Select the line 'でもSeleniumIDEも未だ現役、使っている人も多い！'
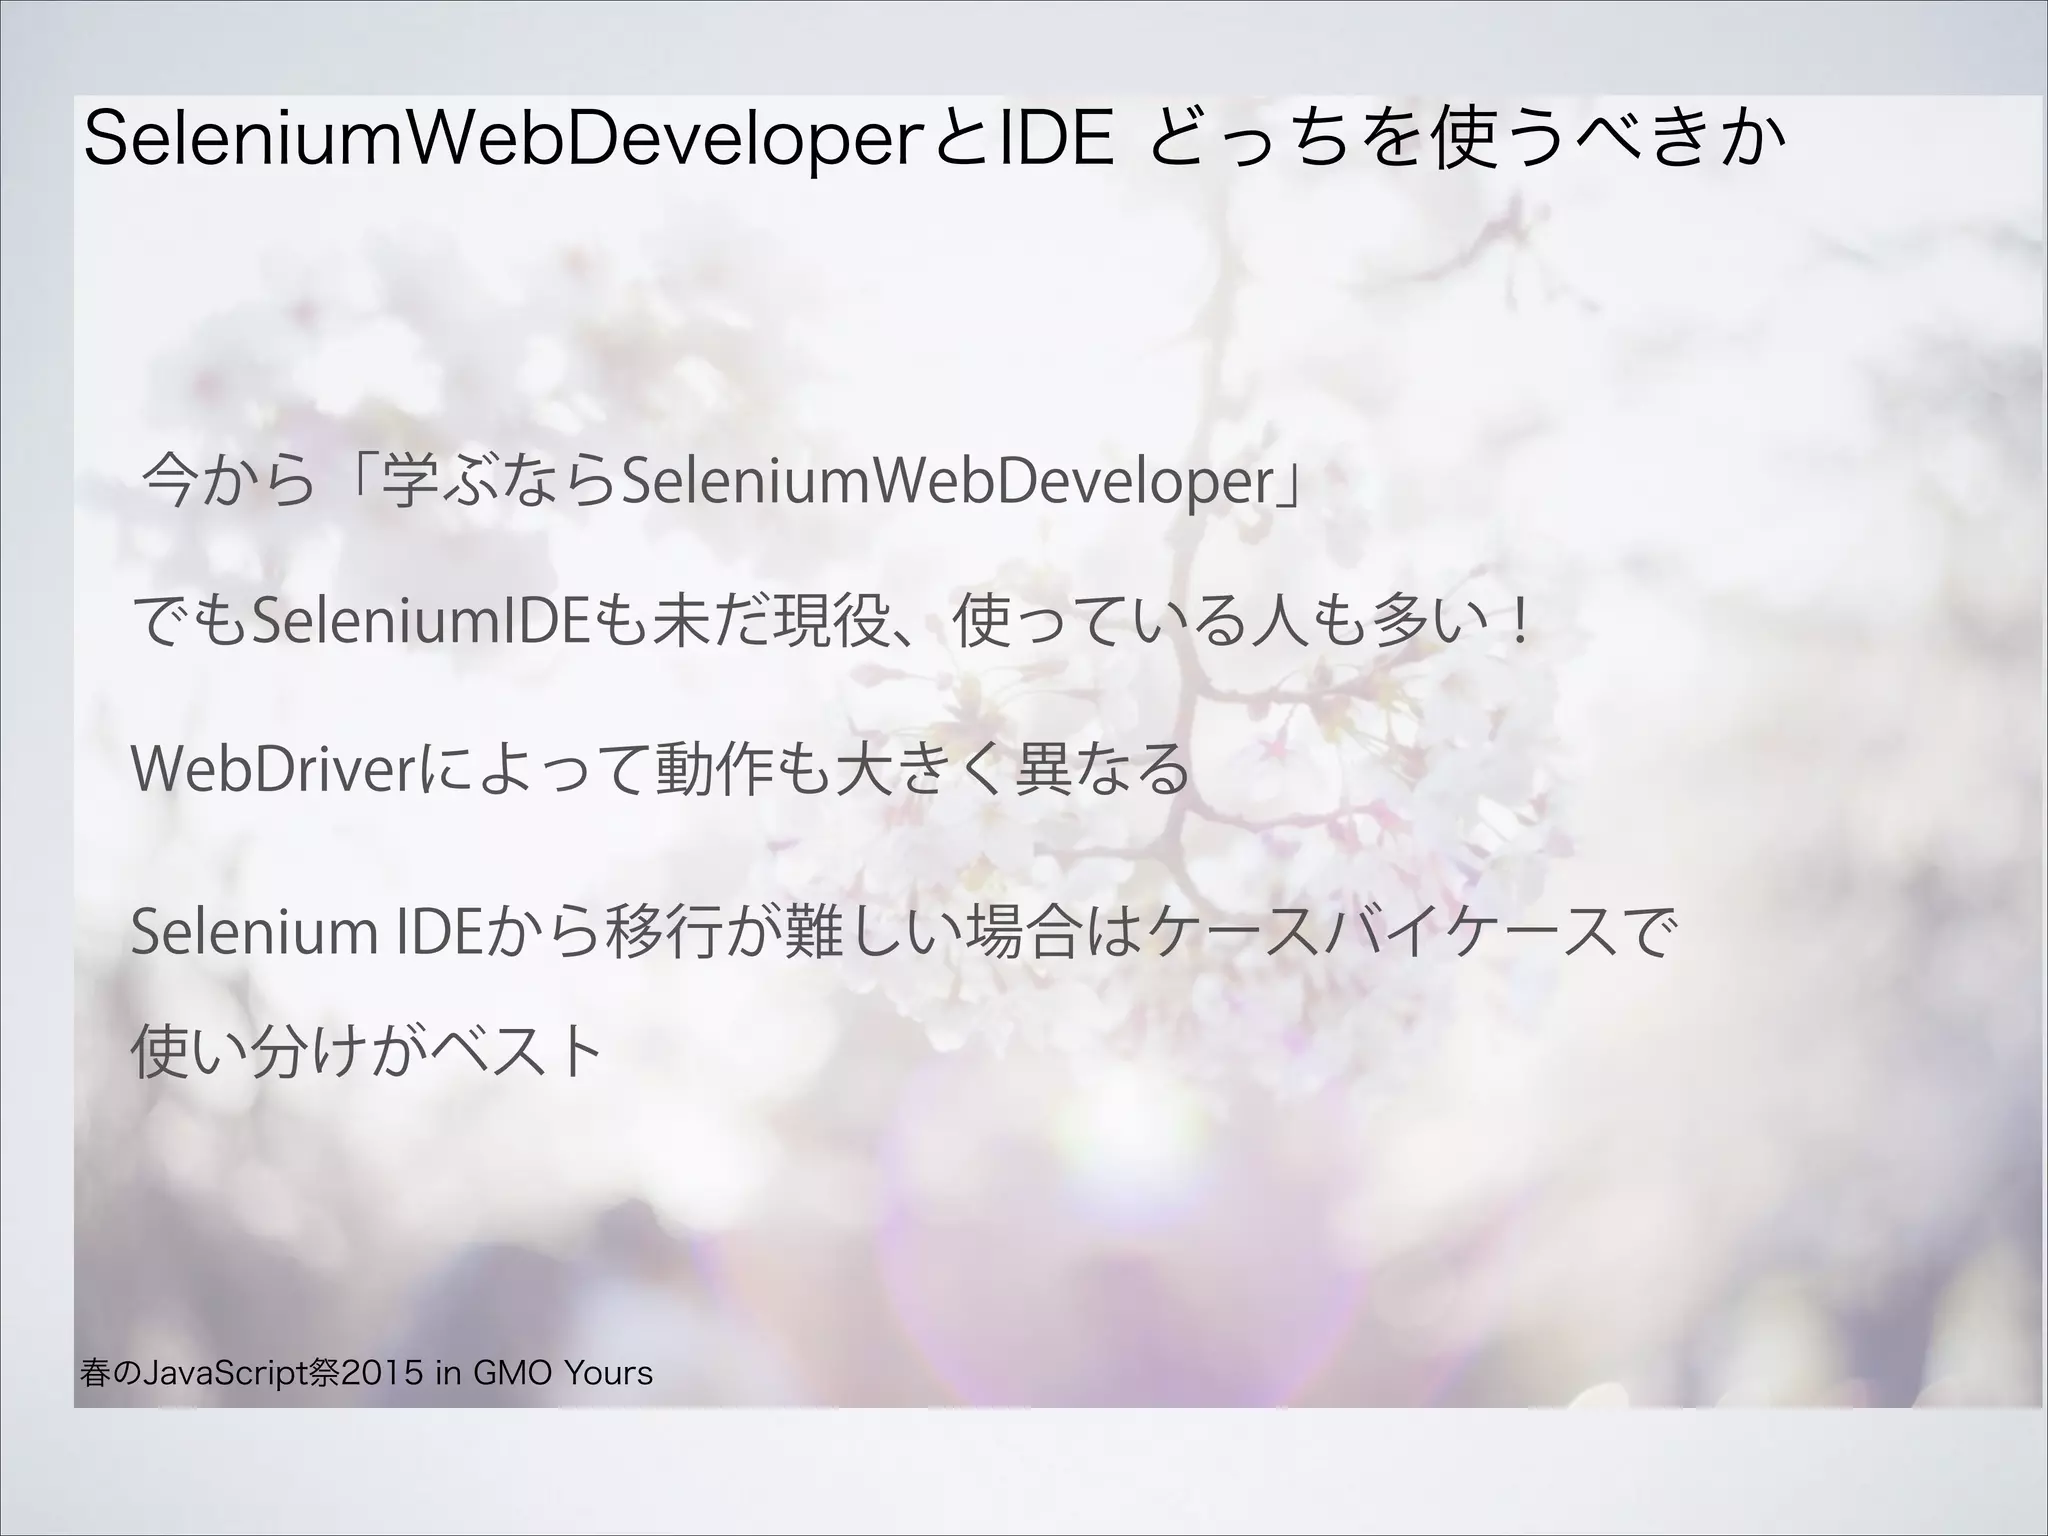2048x1536 pixels. coord(831,621)
